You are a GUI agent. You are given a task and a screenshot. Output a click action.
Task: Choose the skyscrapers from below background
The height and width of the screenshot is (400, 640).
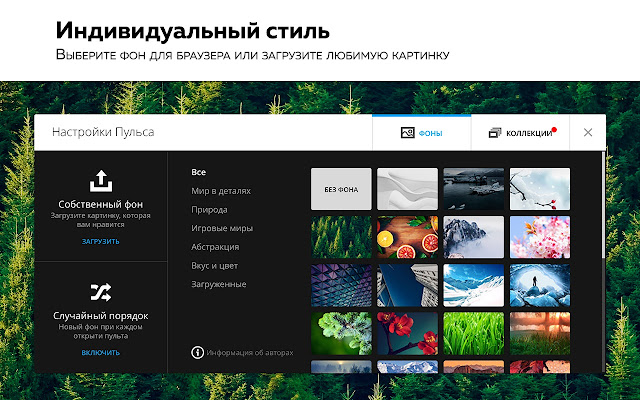[407, 285]
